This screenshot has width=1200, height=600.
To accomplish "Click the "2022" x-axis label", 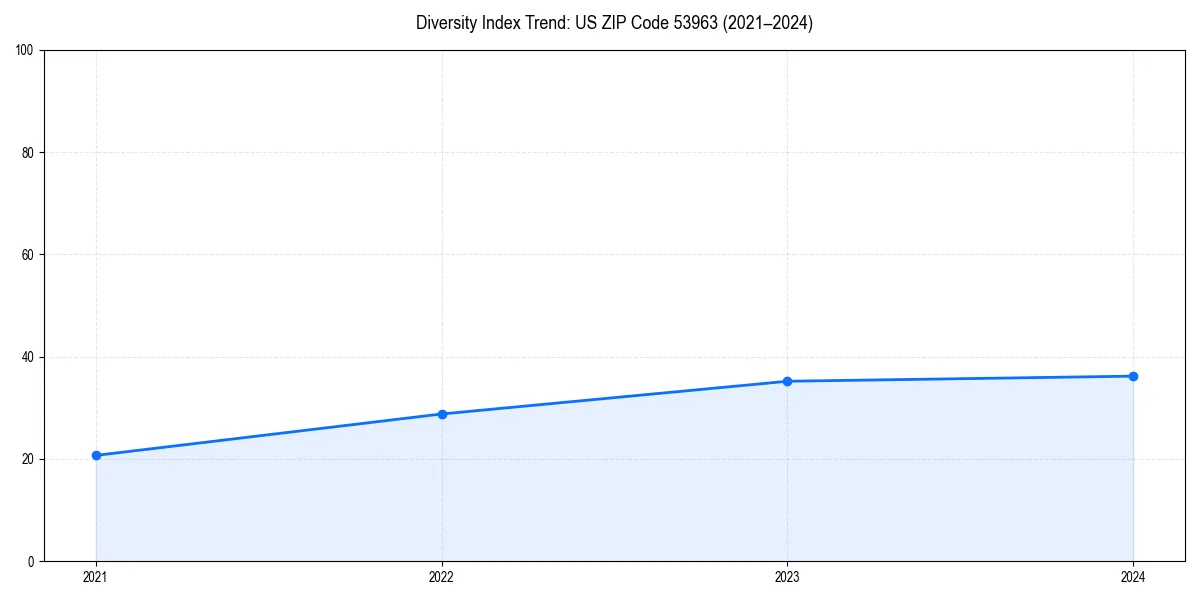I will pyautogui.click(x=442, y=577).
